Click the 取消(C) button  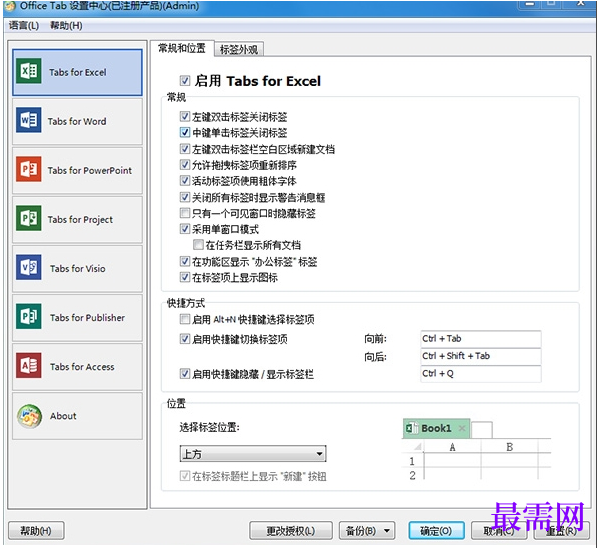[499, 531]
